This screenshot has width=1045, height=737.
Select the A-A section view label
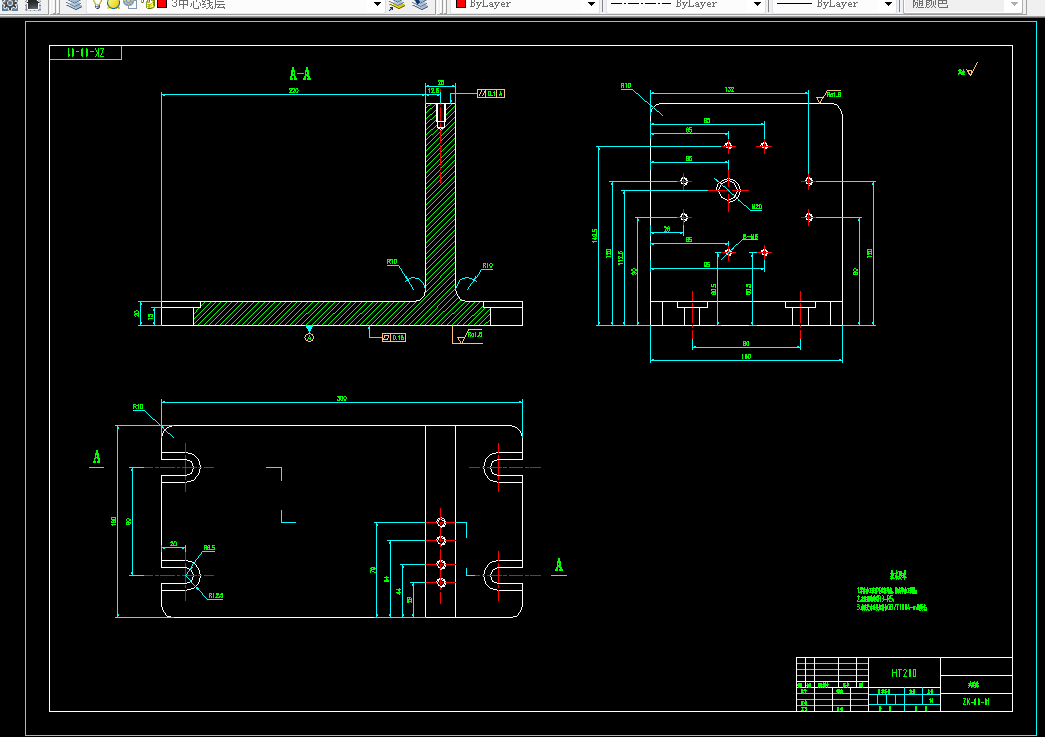point(301,73)
